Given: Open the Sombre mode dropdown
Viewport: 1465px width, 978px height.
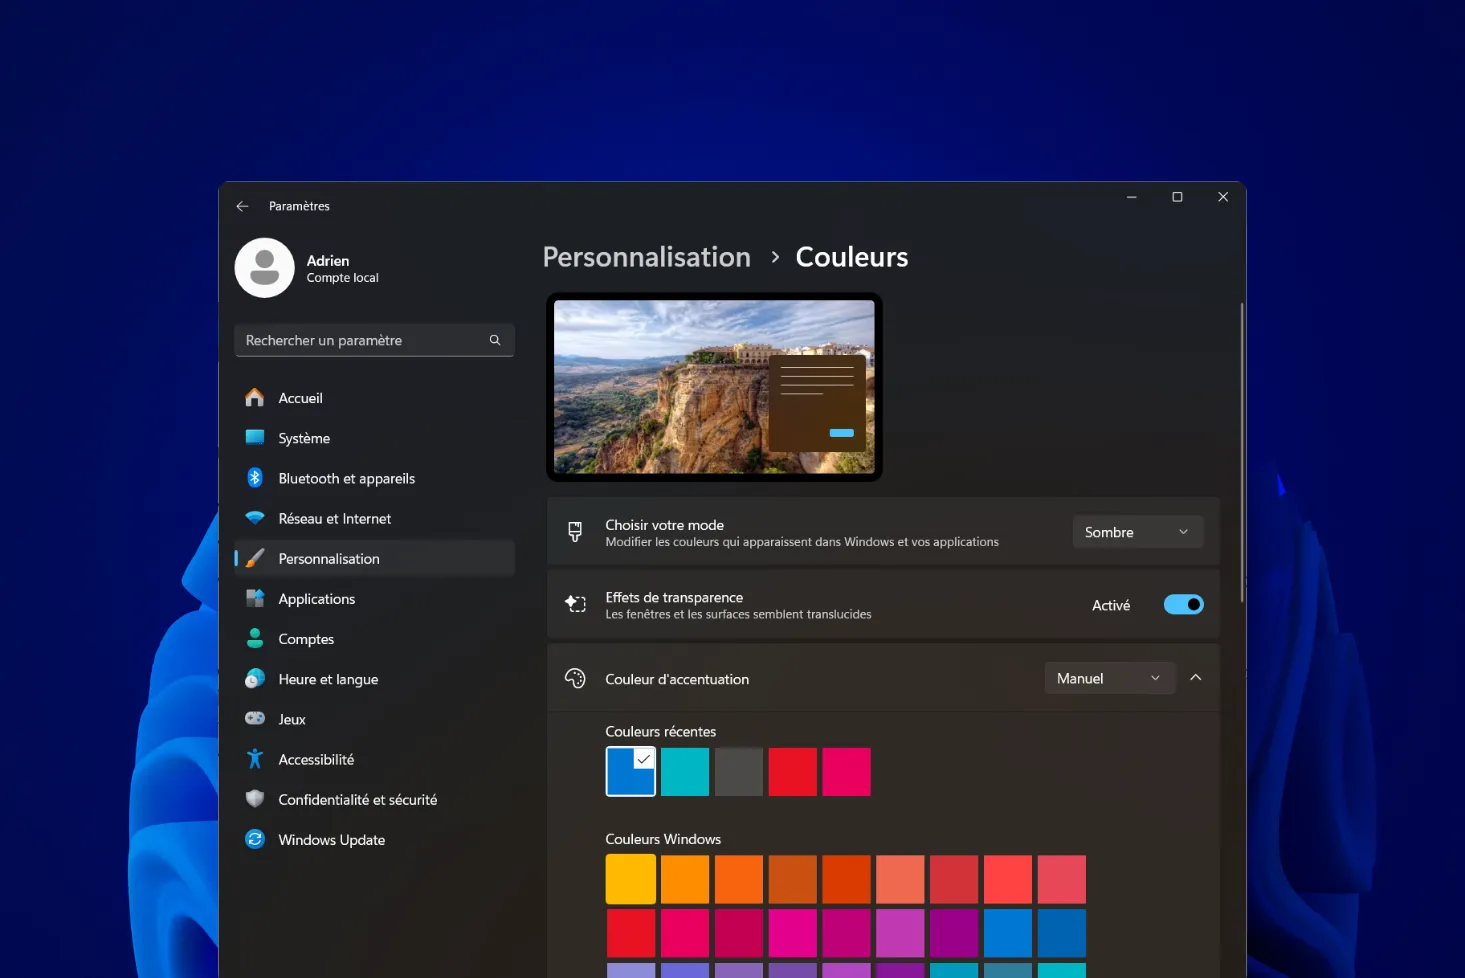Looking at the screenshot, I should (1138, 532).
